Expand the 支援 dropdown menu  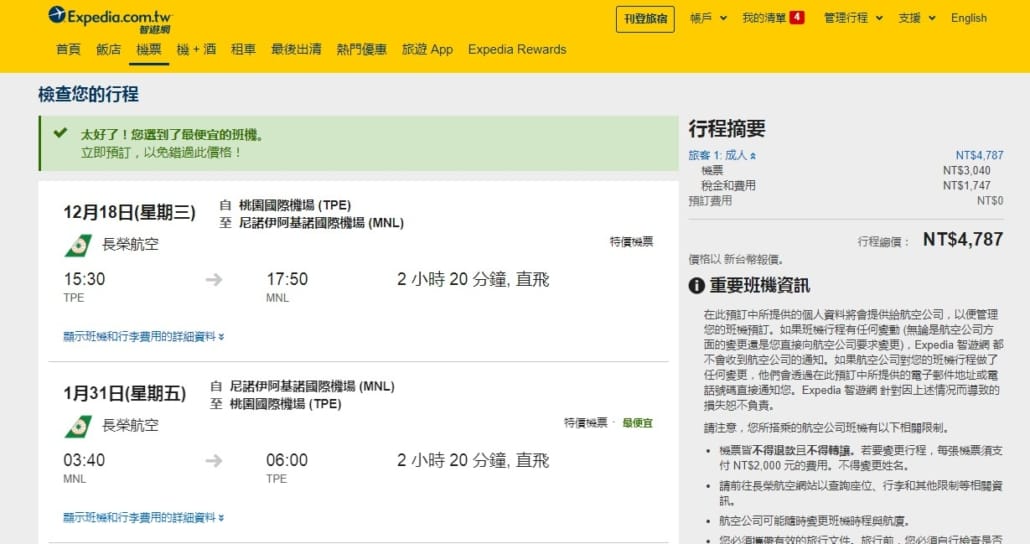917,18
